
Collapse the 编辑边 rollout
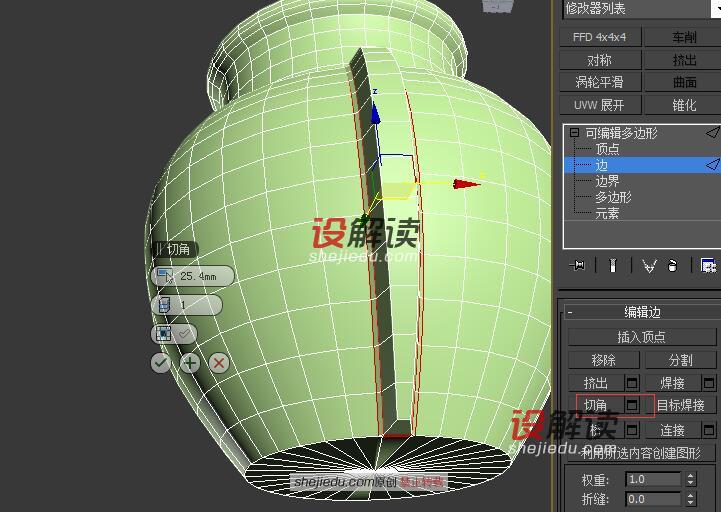coord(570,312)
